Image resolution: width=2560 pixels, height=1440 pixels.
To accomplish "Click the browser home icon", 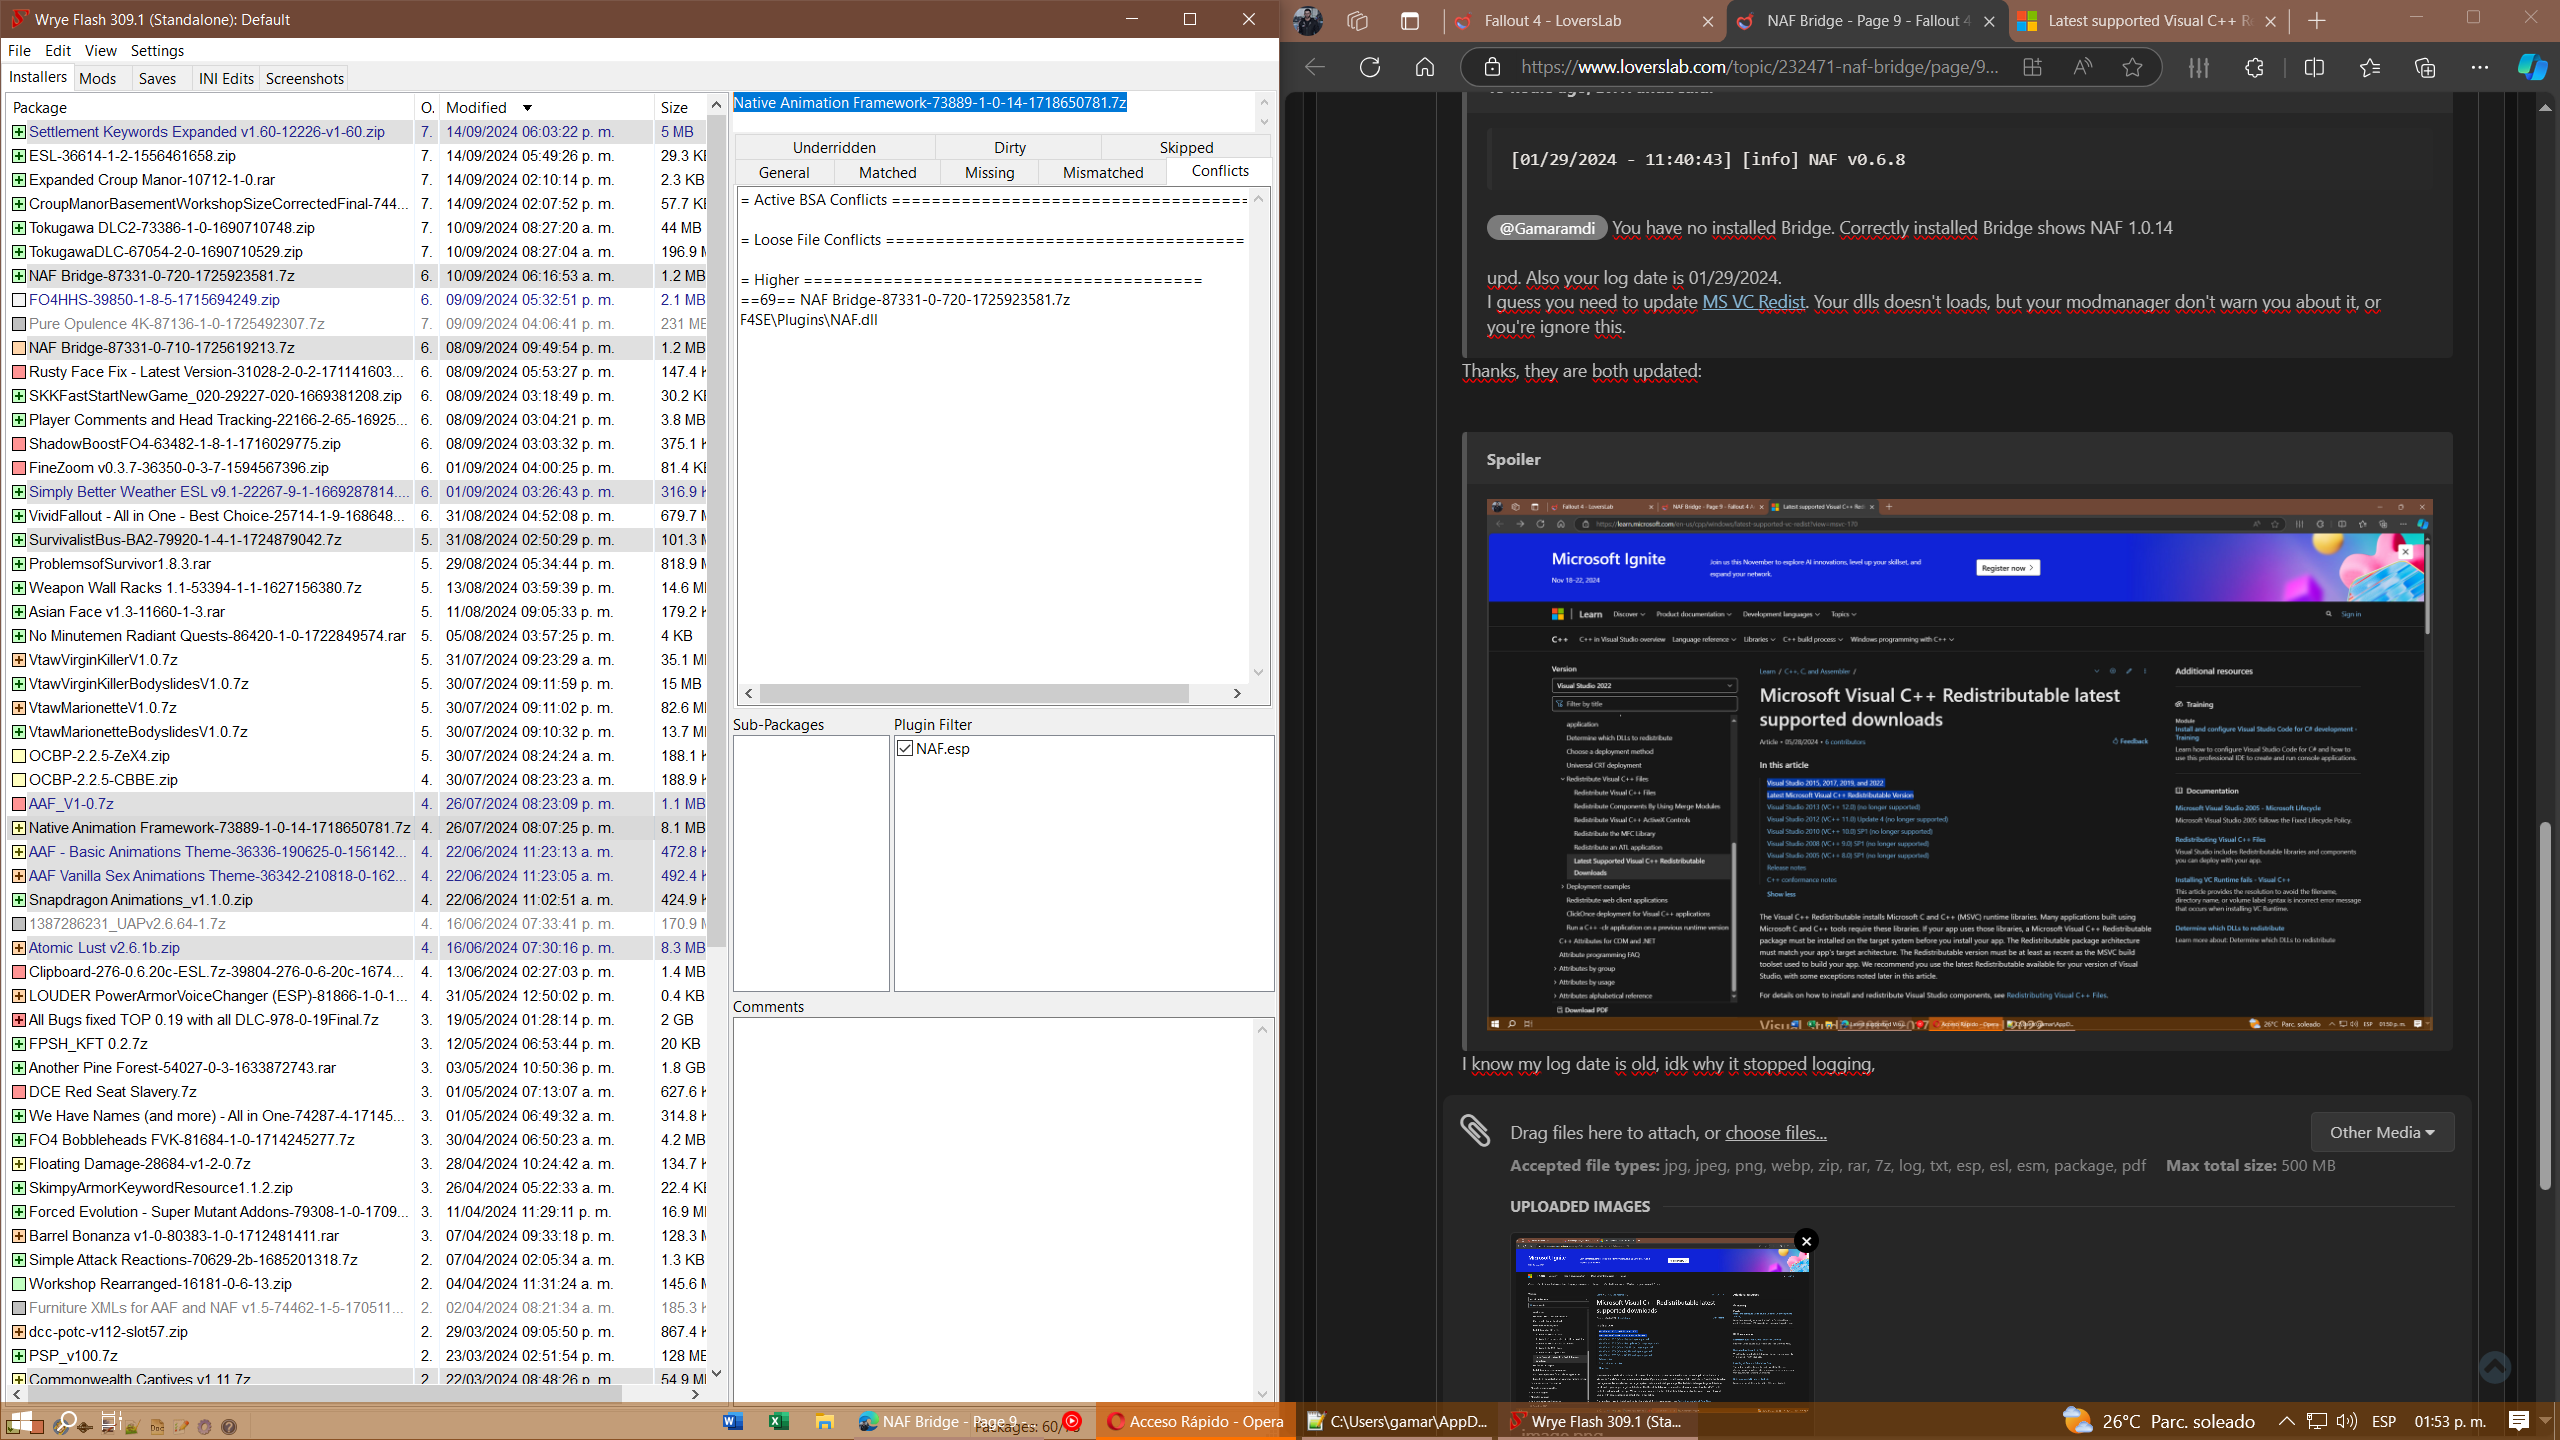I will [1425, 67].
